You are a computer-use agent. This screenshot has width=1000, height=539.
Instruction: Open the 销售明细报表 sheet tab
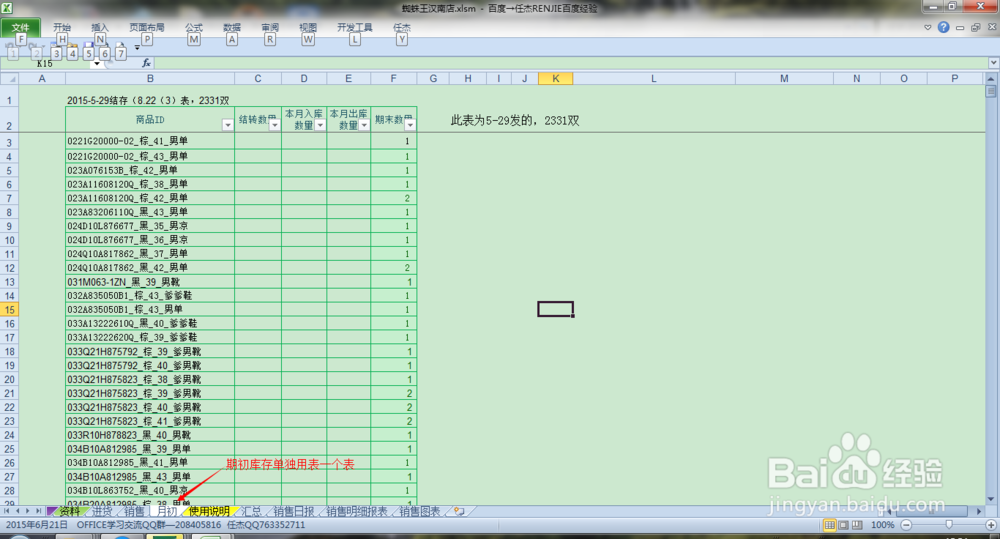tap(357, 512)
